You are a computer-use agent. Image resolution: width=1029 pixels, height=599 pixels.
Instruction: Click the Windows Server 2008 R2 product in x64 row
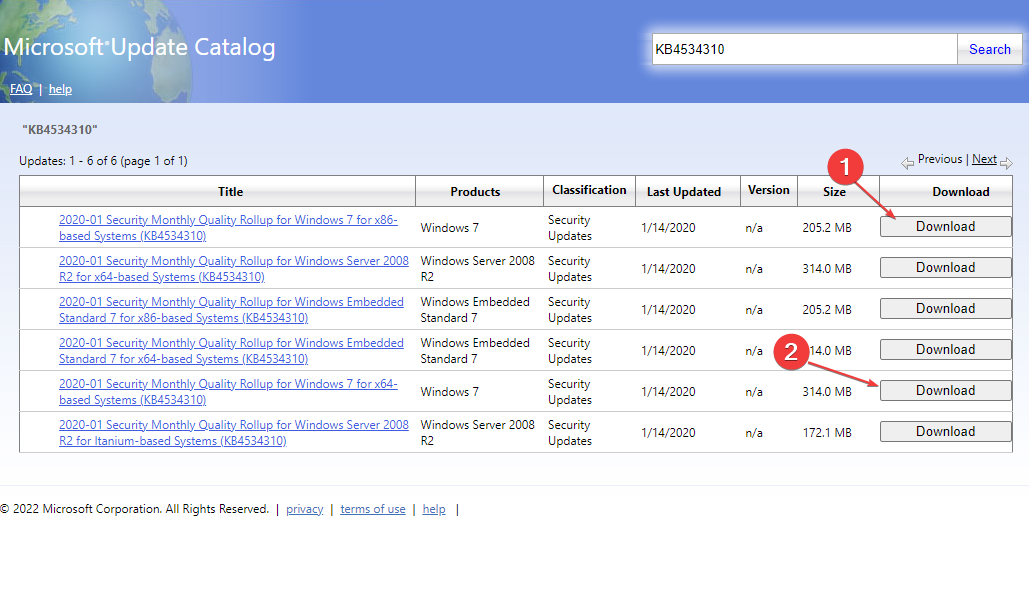(478, 268)
